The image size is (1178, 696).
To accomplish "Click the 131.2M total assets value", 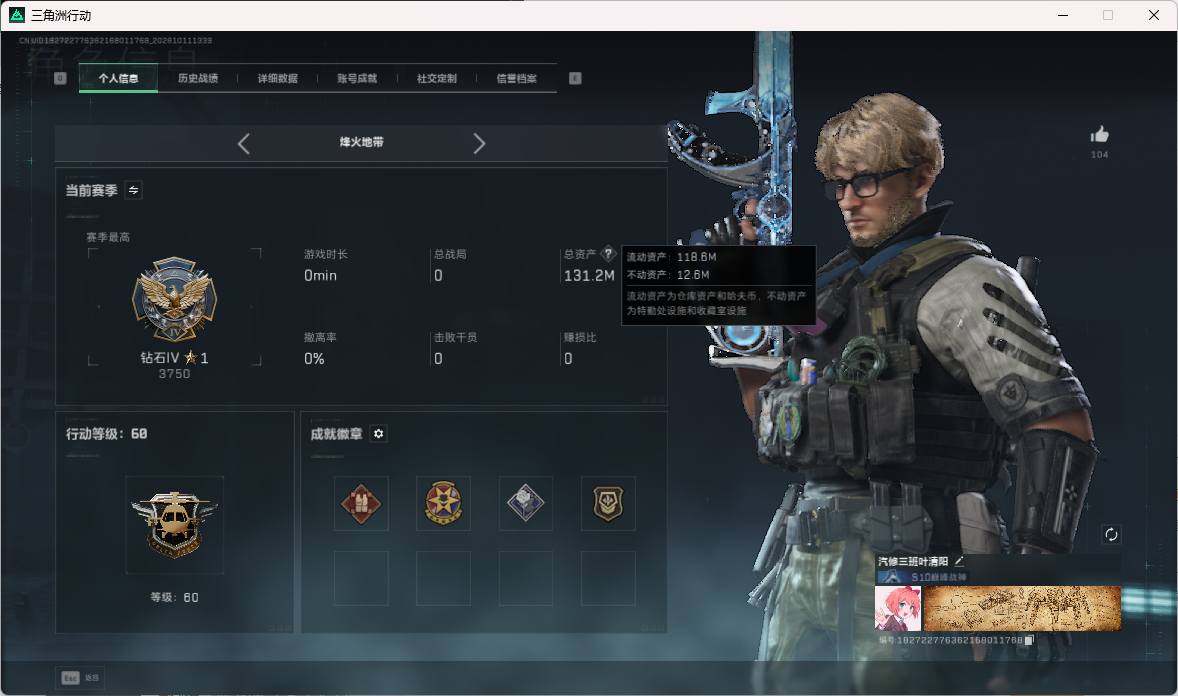I will (589, 276).
